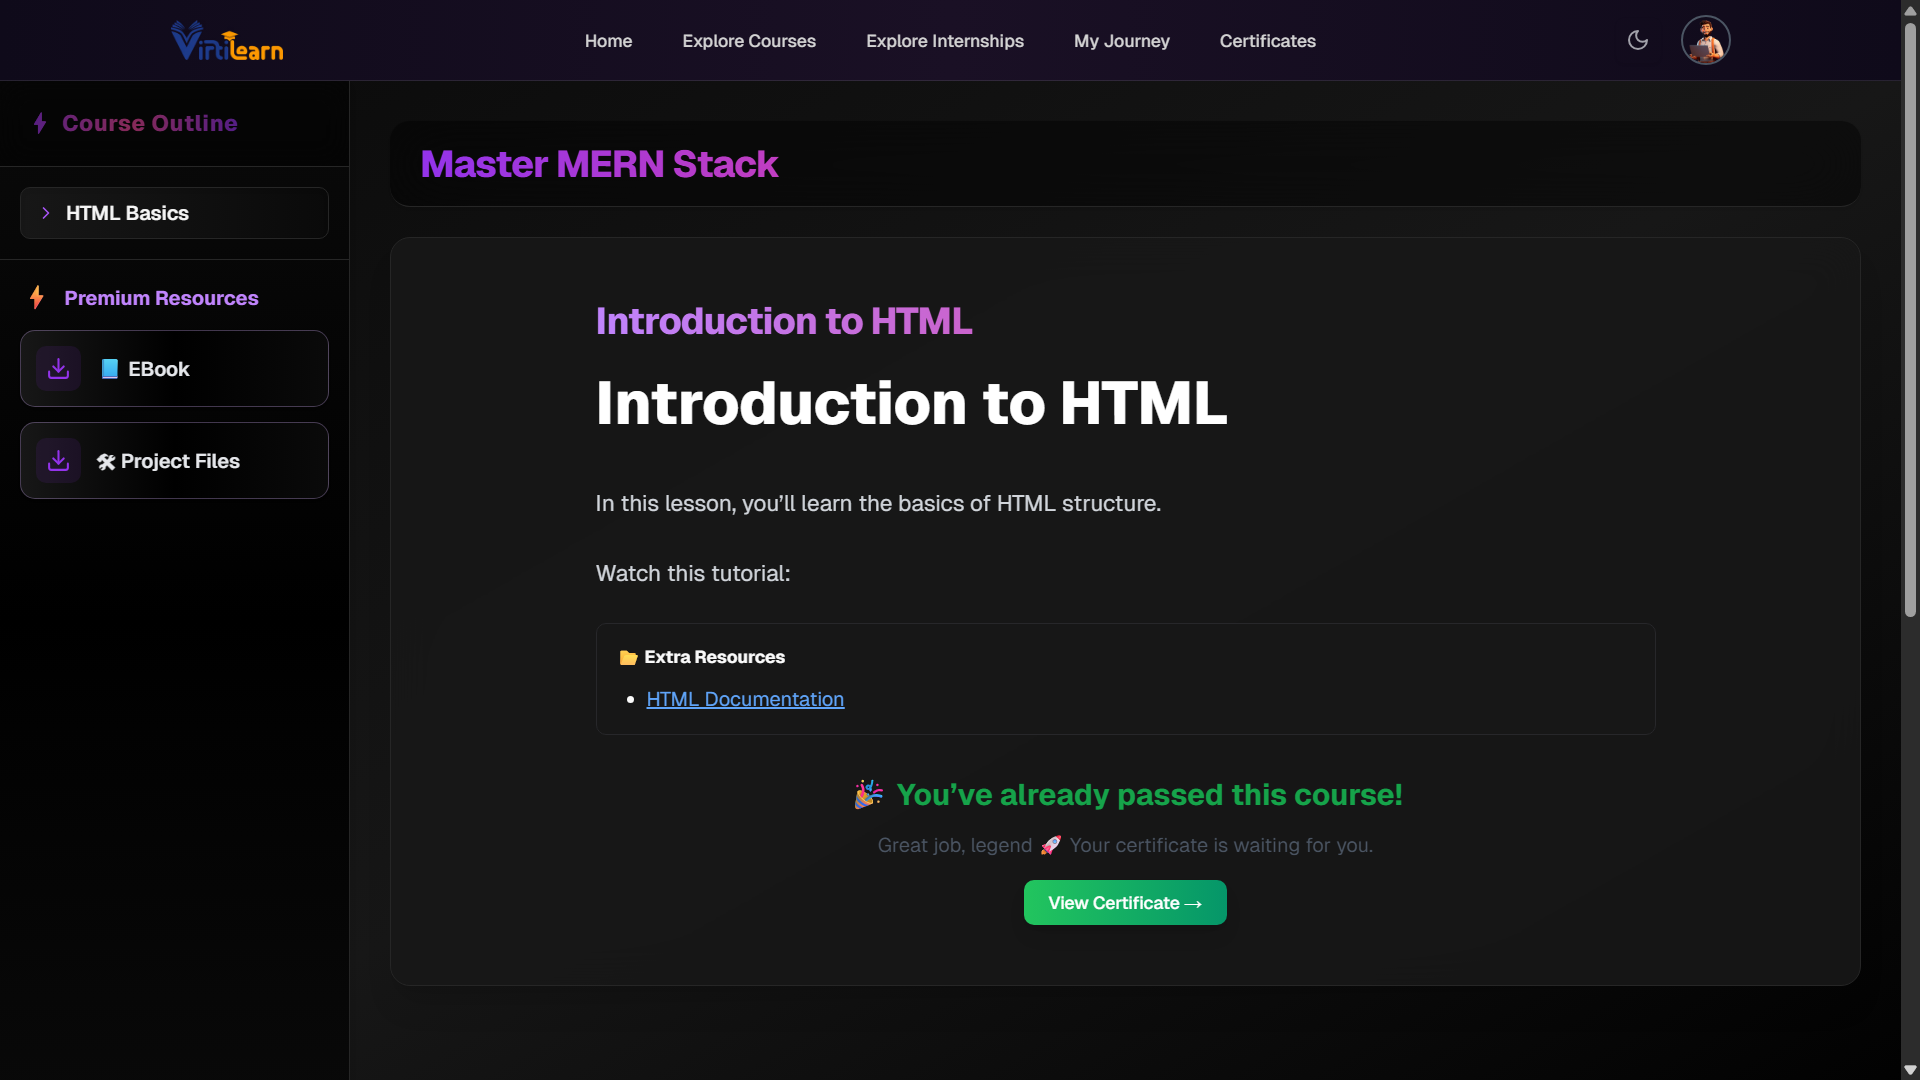Viewport: 1920px width, 1080px height.
Task: Click the party popper emoji icon
Action: click(x=868, y=795)
